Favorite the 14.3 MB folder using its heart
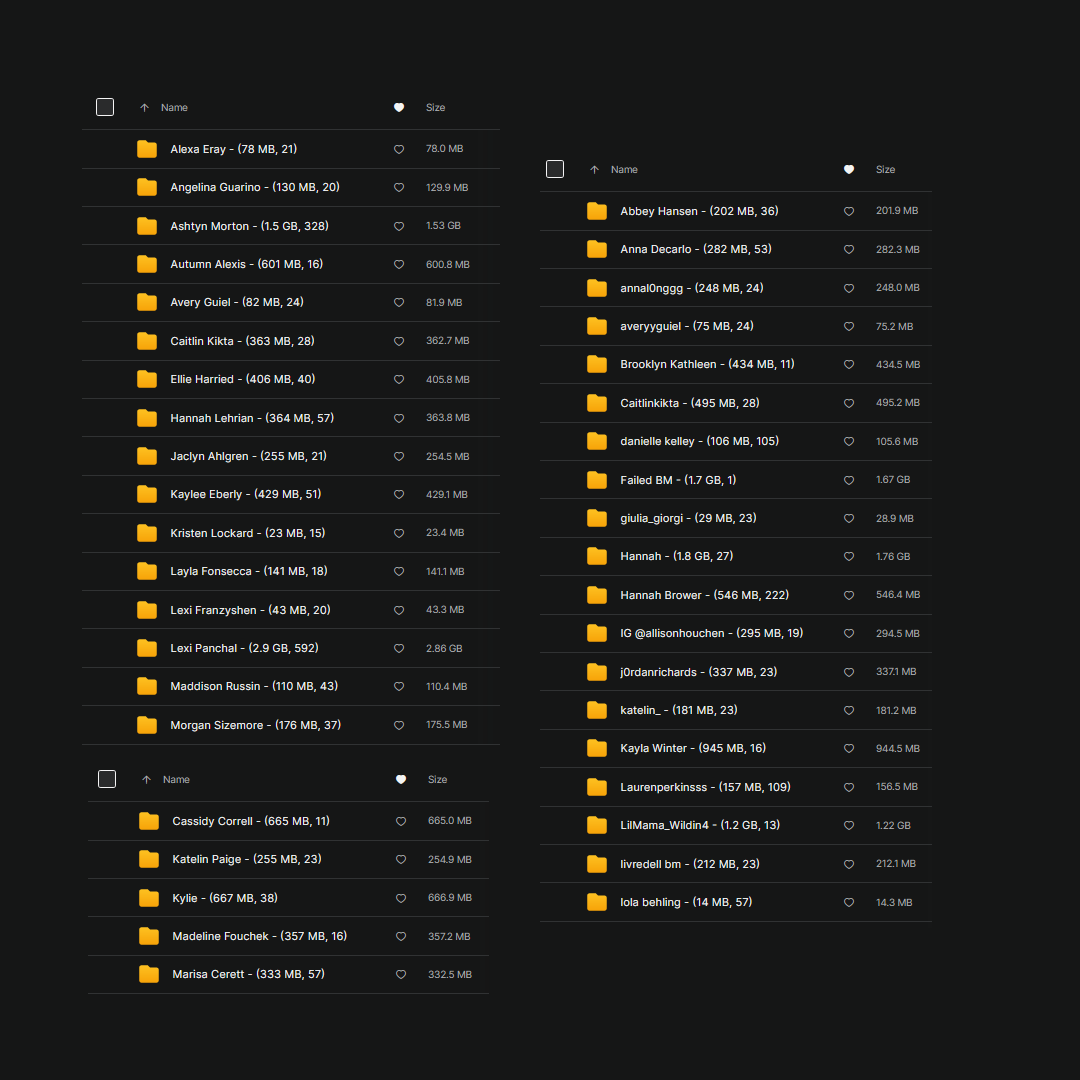 point(849,903)
